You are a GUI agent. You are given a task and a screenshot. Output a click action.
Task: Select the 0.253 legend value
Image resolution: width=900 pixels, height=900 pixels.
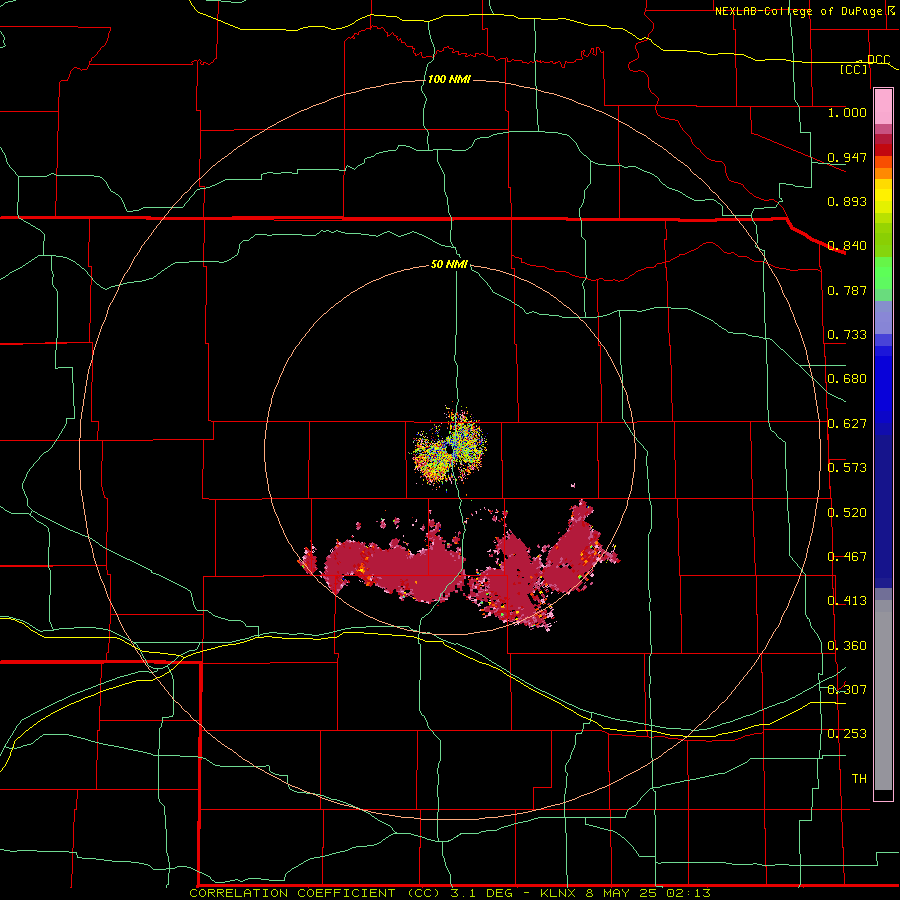(847, 734)
